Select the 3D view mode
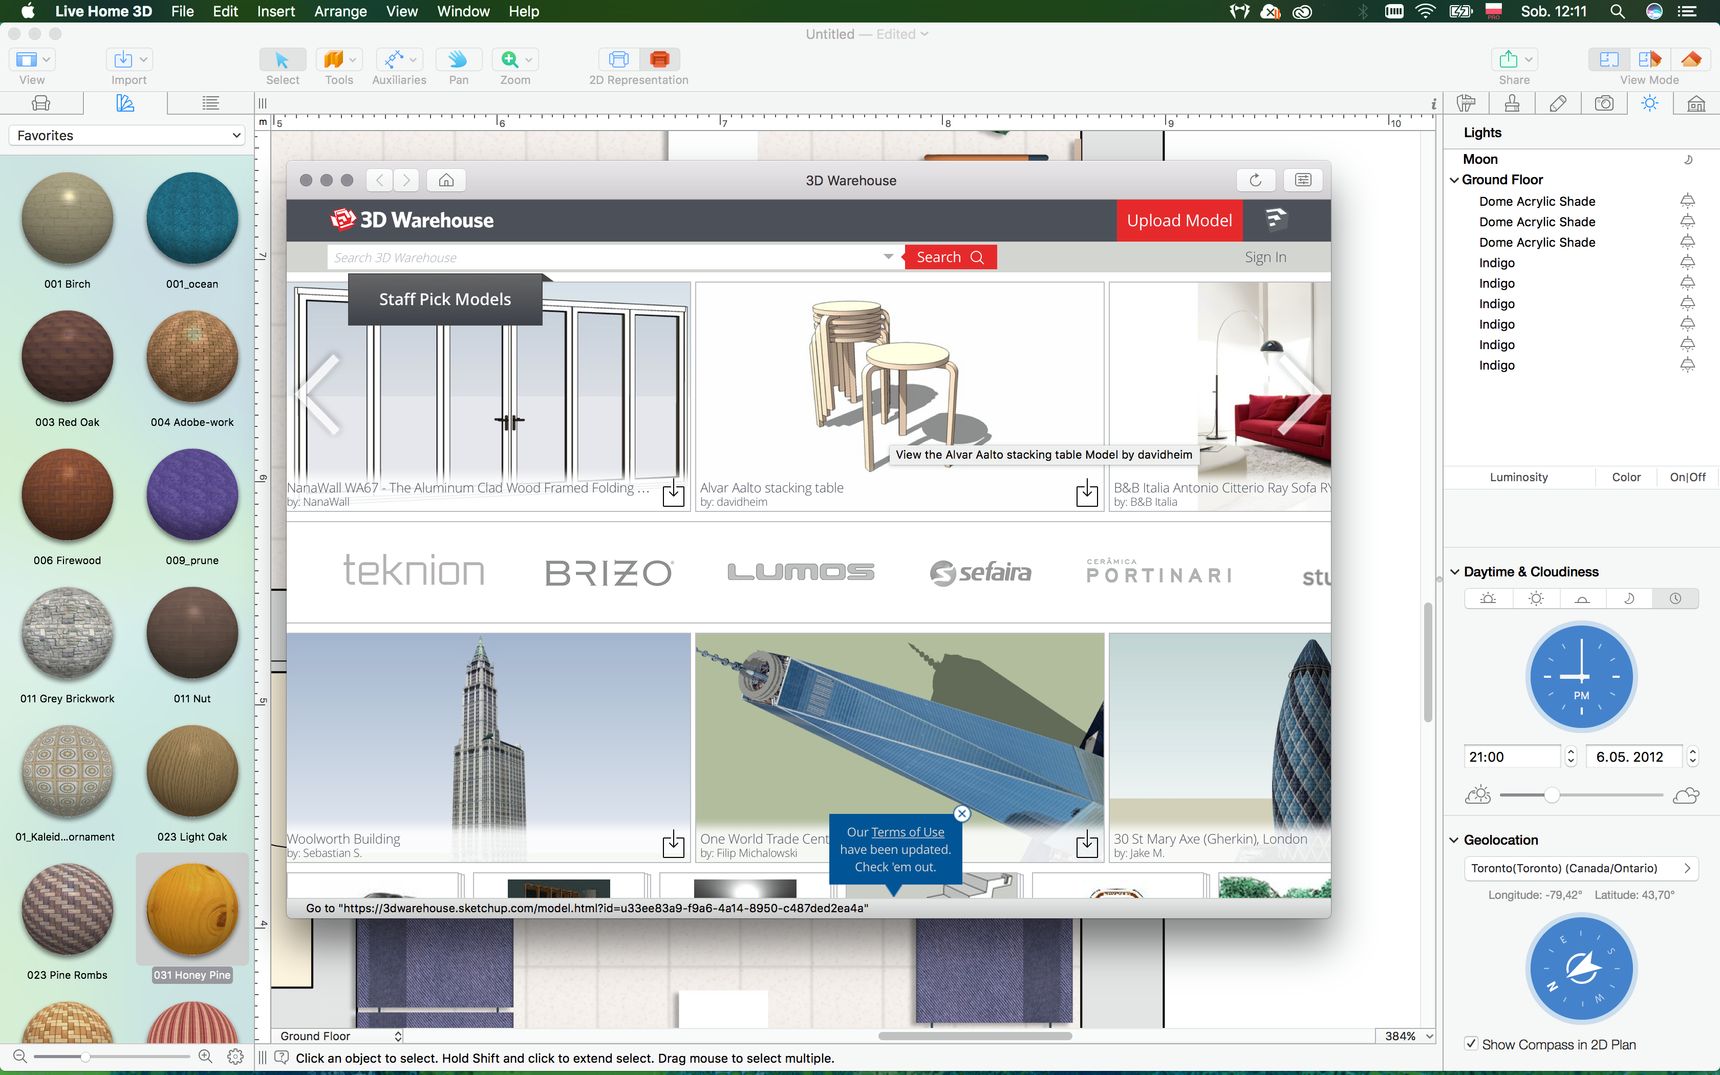This screenshot has width=1720, height=1075. 1691,60
